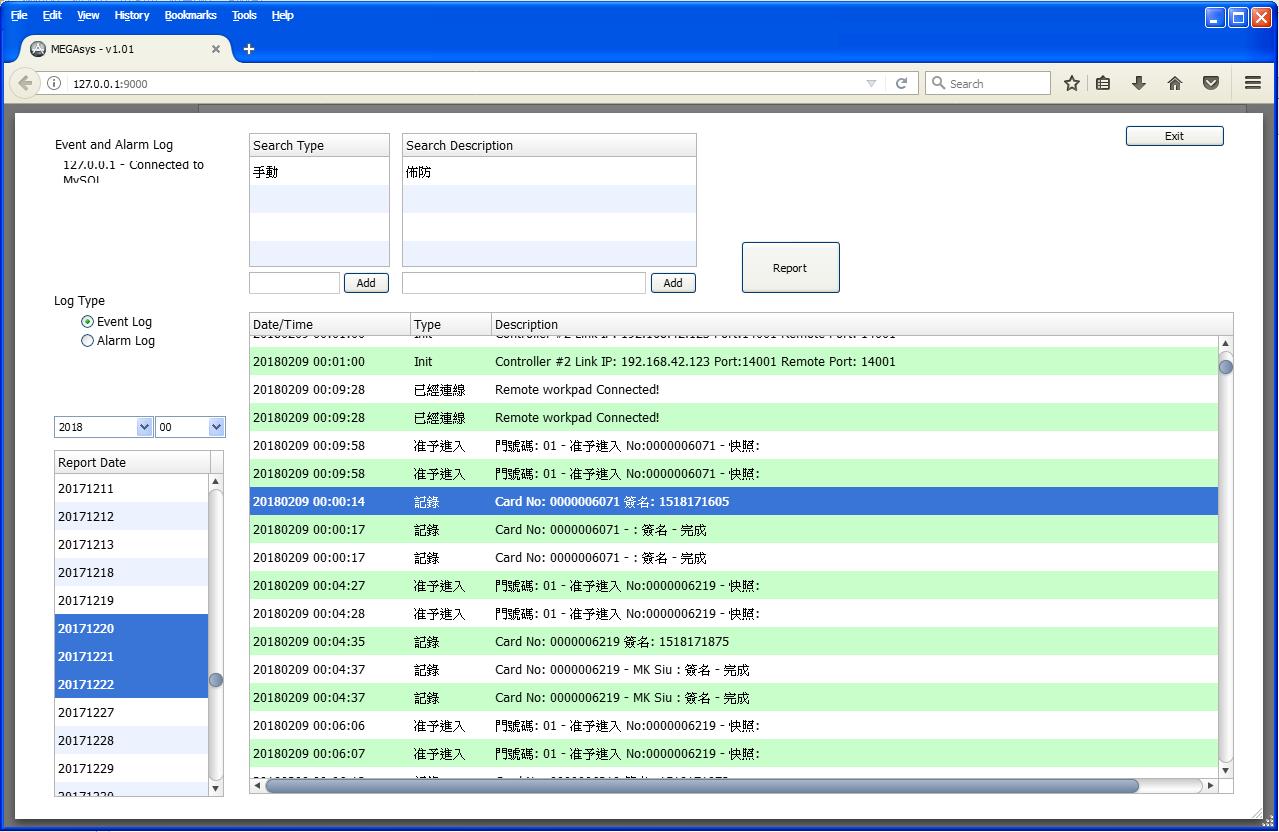The width and height of the screenshot is (1279, 832).
Task: Close the MEGAsys tab
Action: pos(216,49)
